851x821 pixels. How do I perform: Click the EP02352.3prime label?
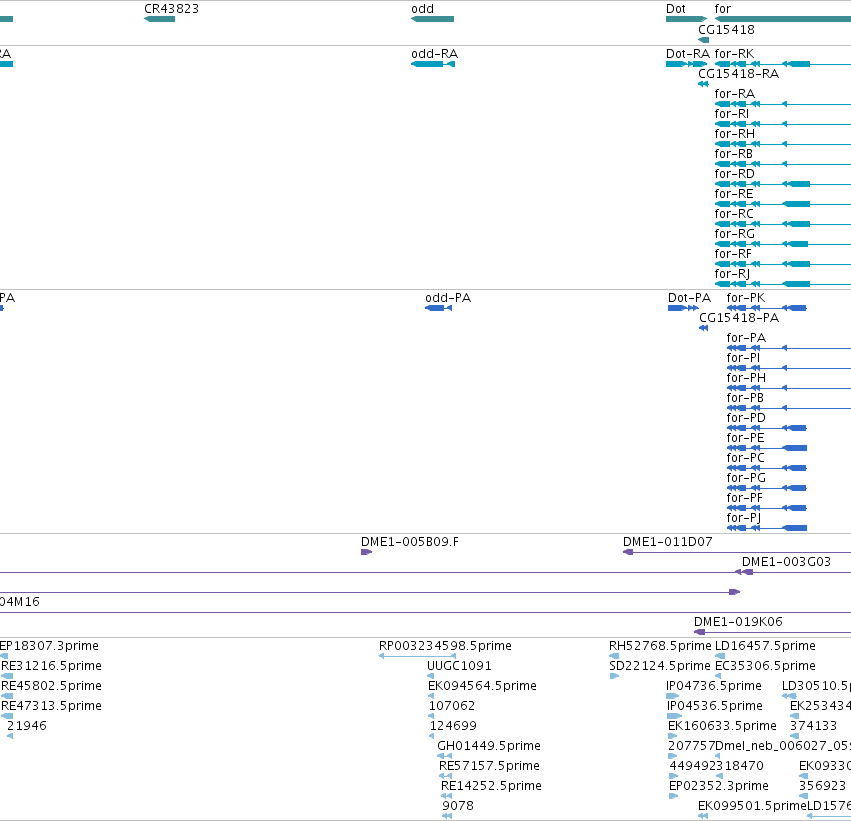pyautogui.click(x=719, y=786)
